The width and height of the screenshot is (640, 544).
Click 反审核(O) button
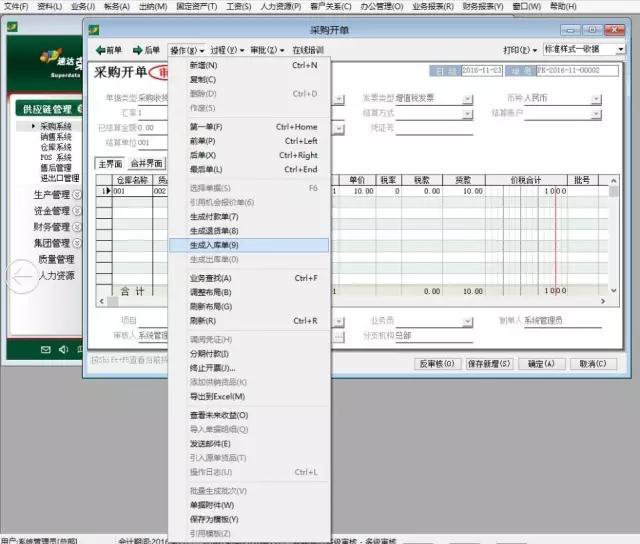pos(437,364)
